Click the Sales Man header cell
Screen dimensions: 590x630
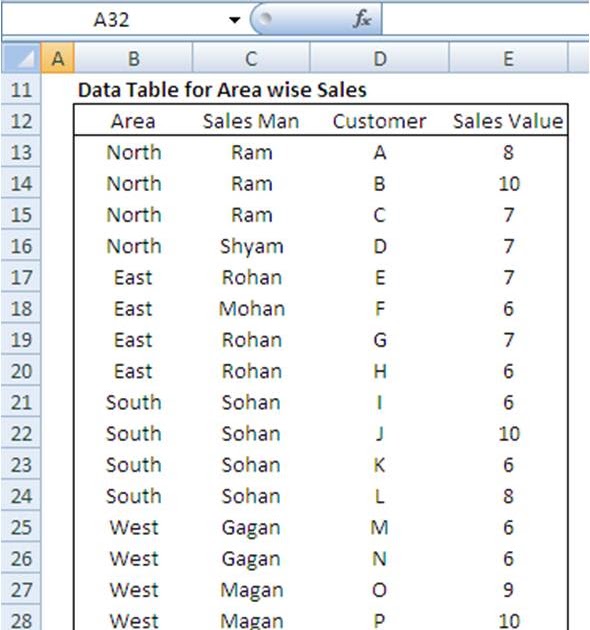pos(251,121)
